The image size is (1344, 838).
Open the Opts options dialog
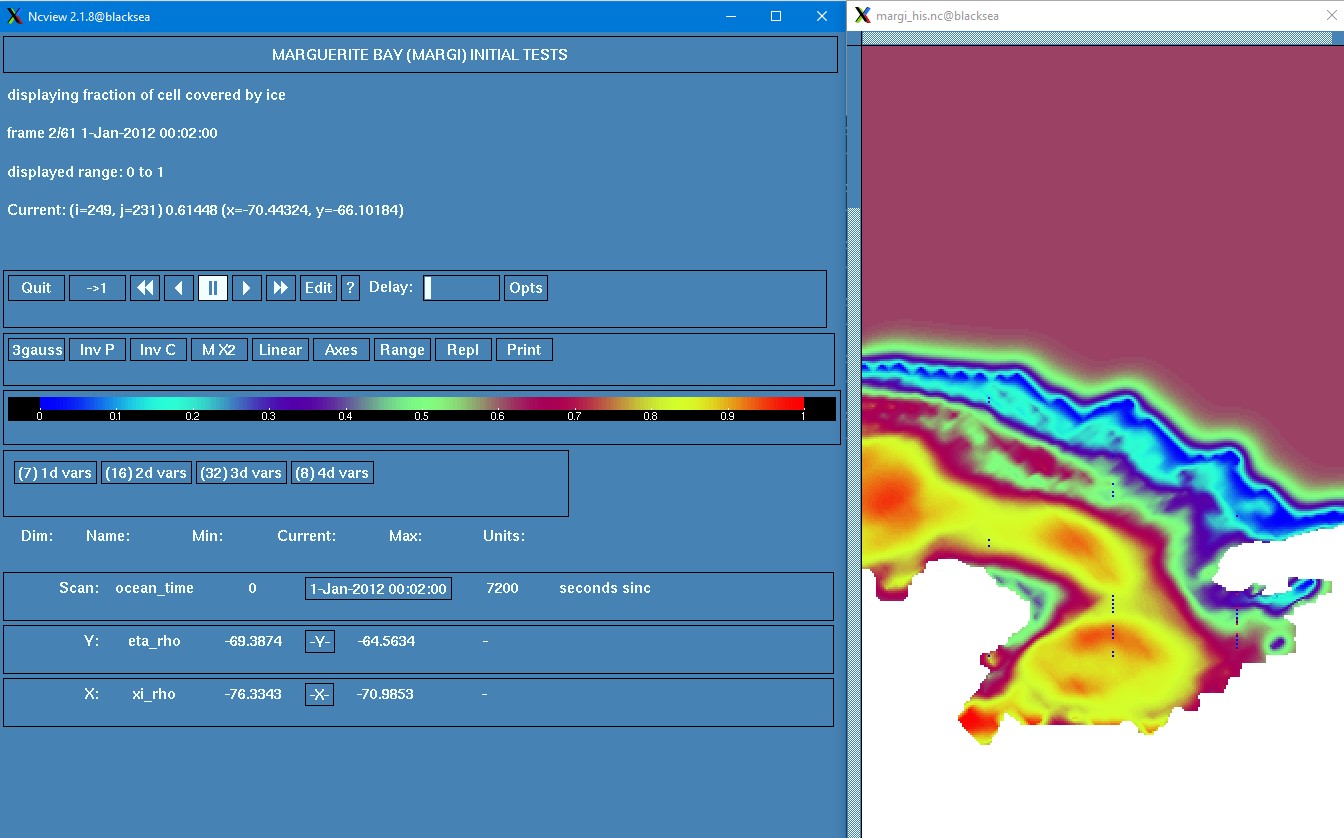(526, 288)
